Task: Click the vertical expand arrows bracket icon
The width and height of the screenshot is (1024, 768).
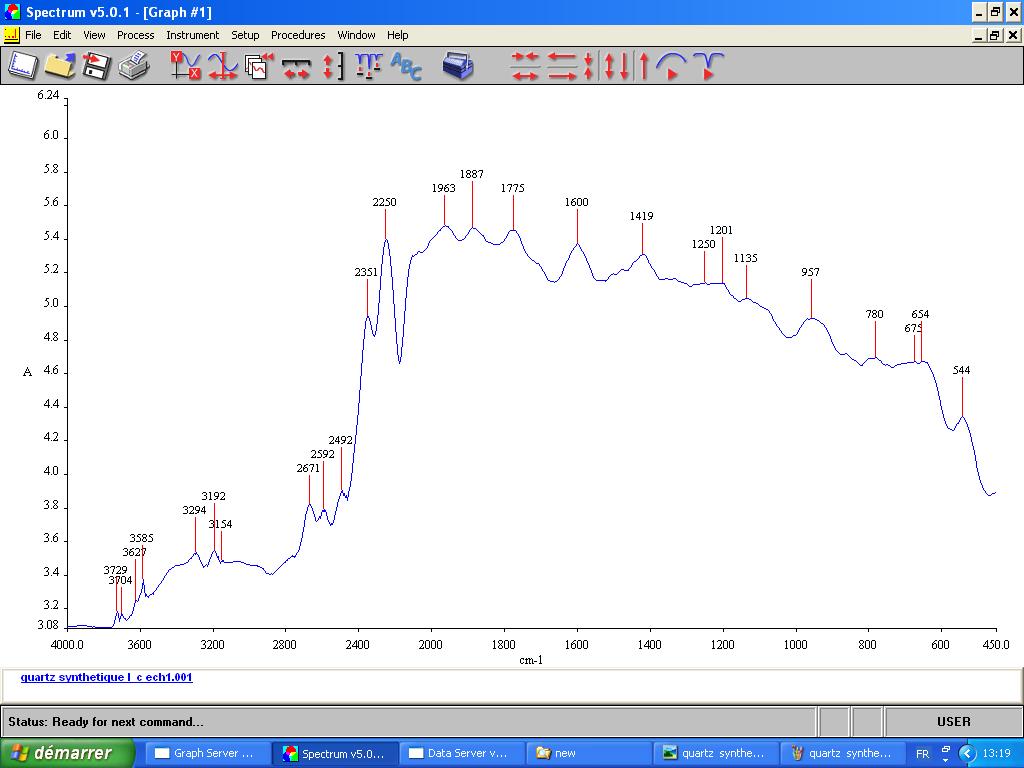Action: tap(332, 66)
